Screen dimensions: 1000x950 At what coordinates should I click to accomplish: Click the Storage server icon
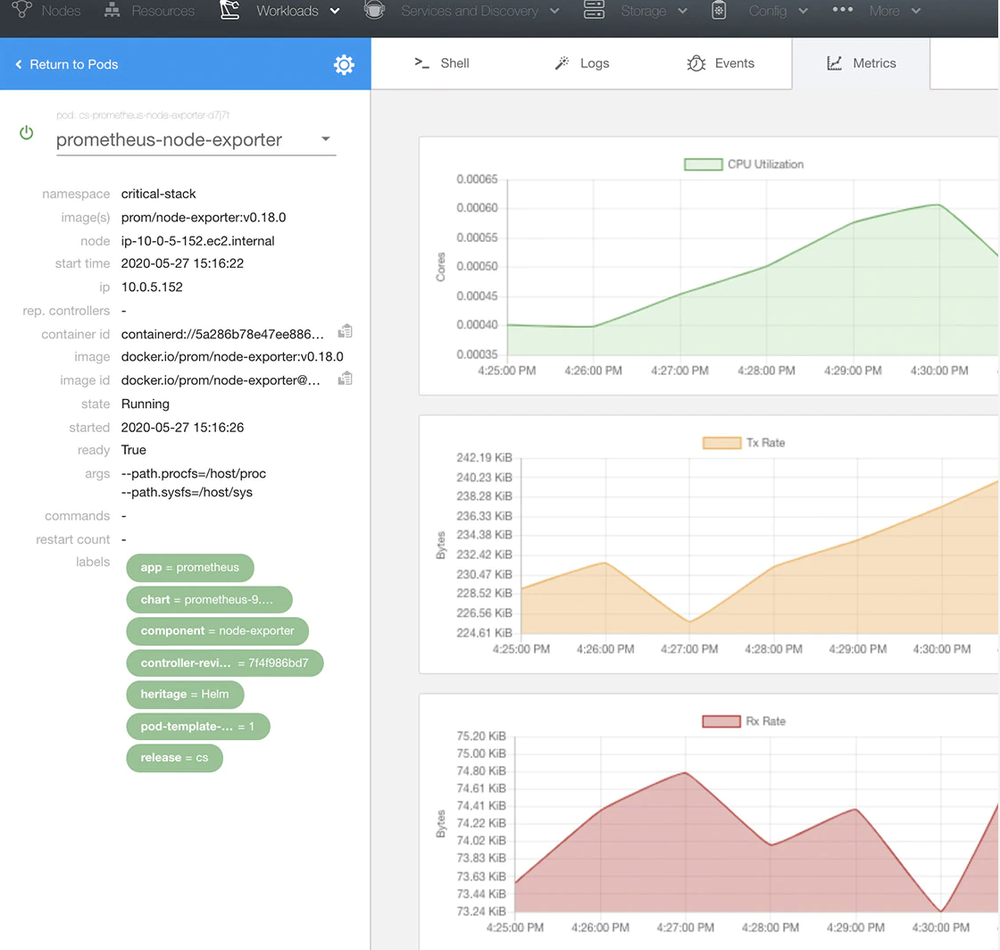tap(594, 10)
